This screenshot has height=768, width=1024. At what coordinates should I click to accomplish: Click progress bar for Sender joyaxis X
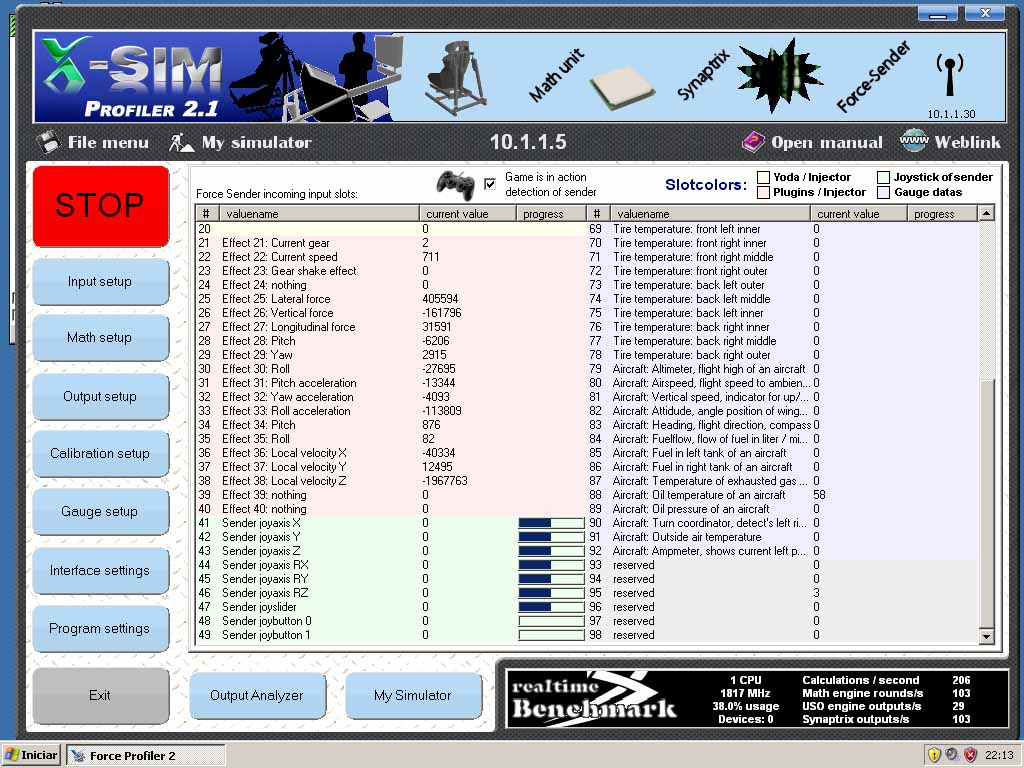pos(551,523)
